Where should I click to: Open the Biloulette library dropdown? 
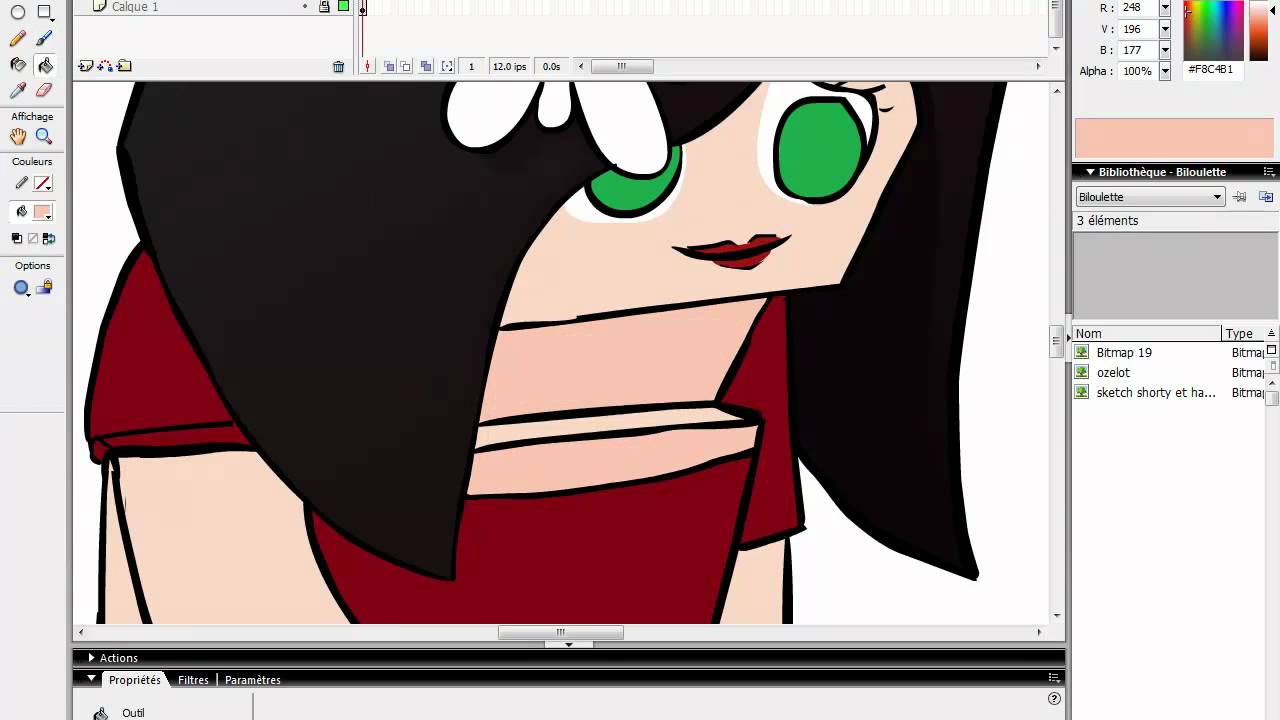pyautogui.click(x=1150, y=197)
